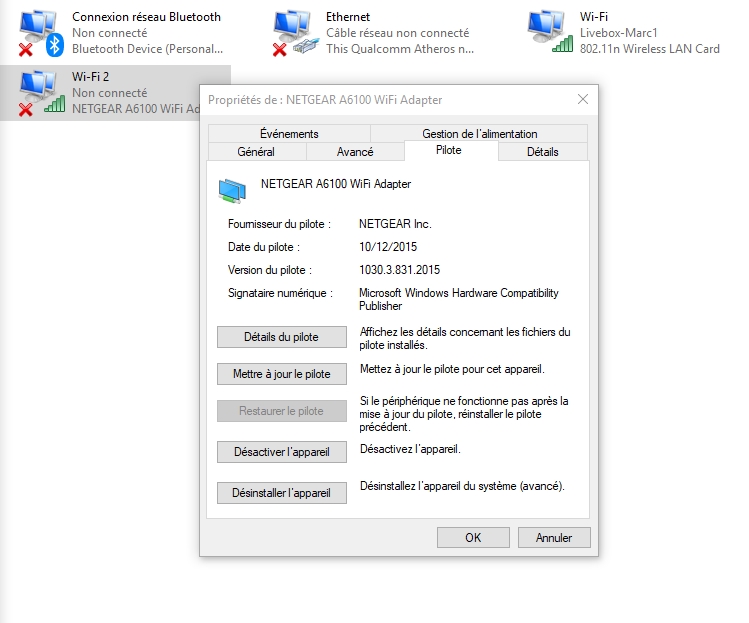
Task: Cancel with the Annuler button
Action: coord(554,537)
